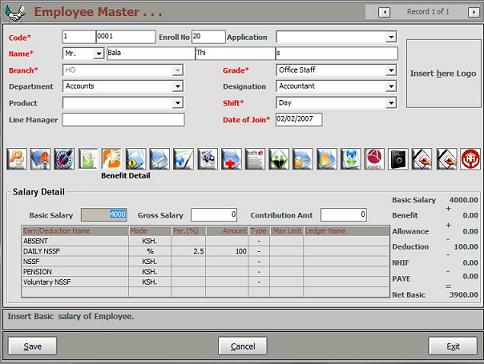Click the Save button
The image size is (484, 364).
32,346
